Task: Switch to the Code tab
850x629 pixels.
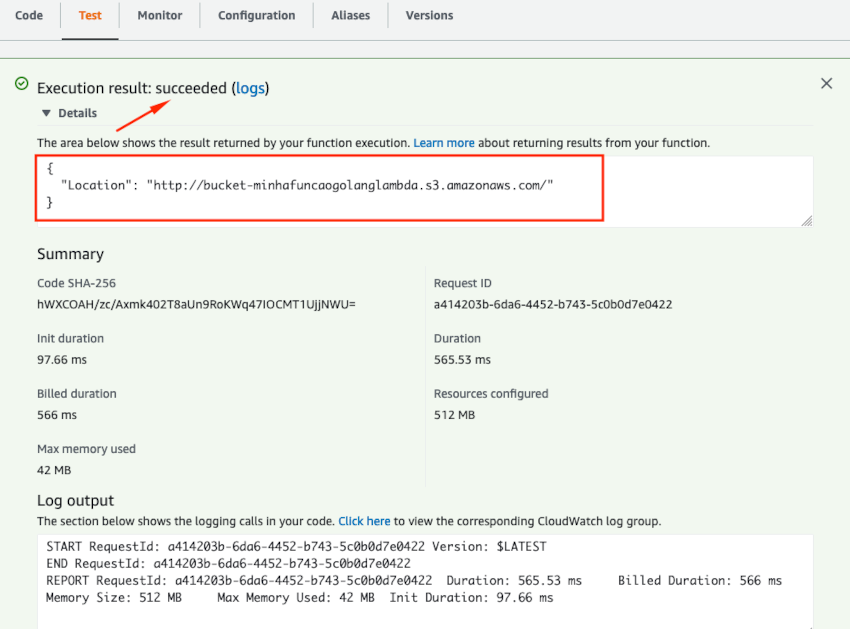Action: tap(28, 15)
